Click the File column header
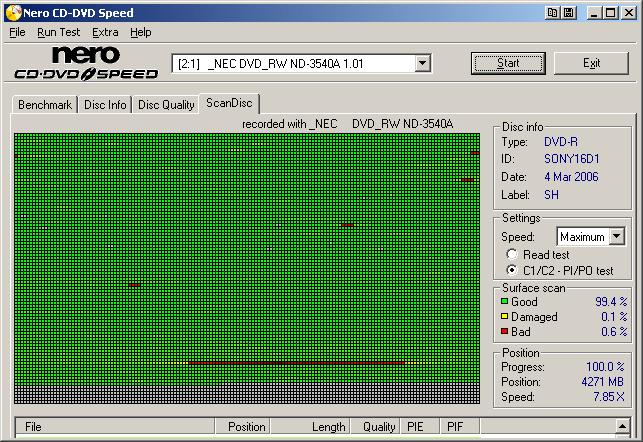The image size is (643, 442). click(115, 426)
